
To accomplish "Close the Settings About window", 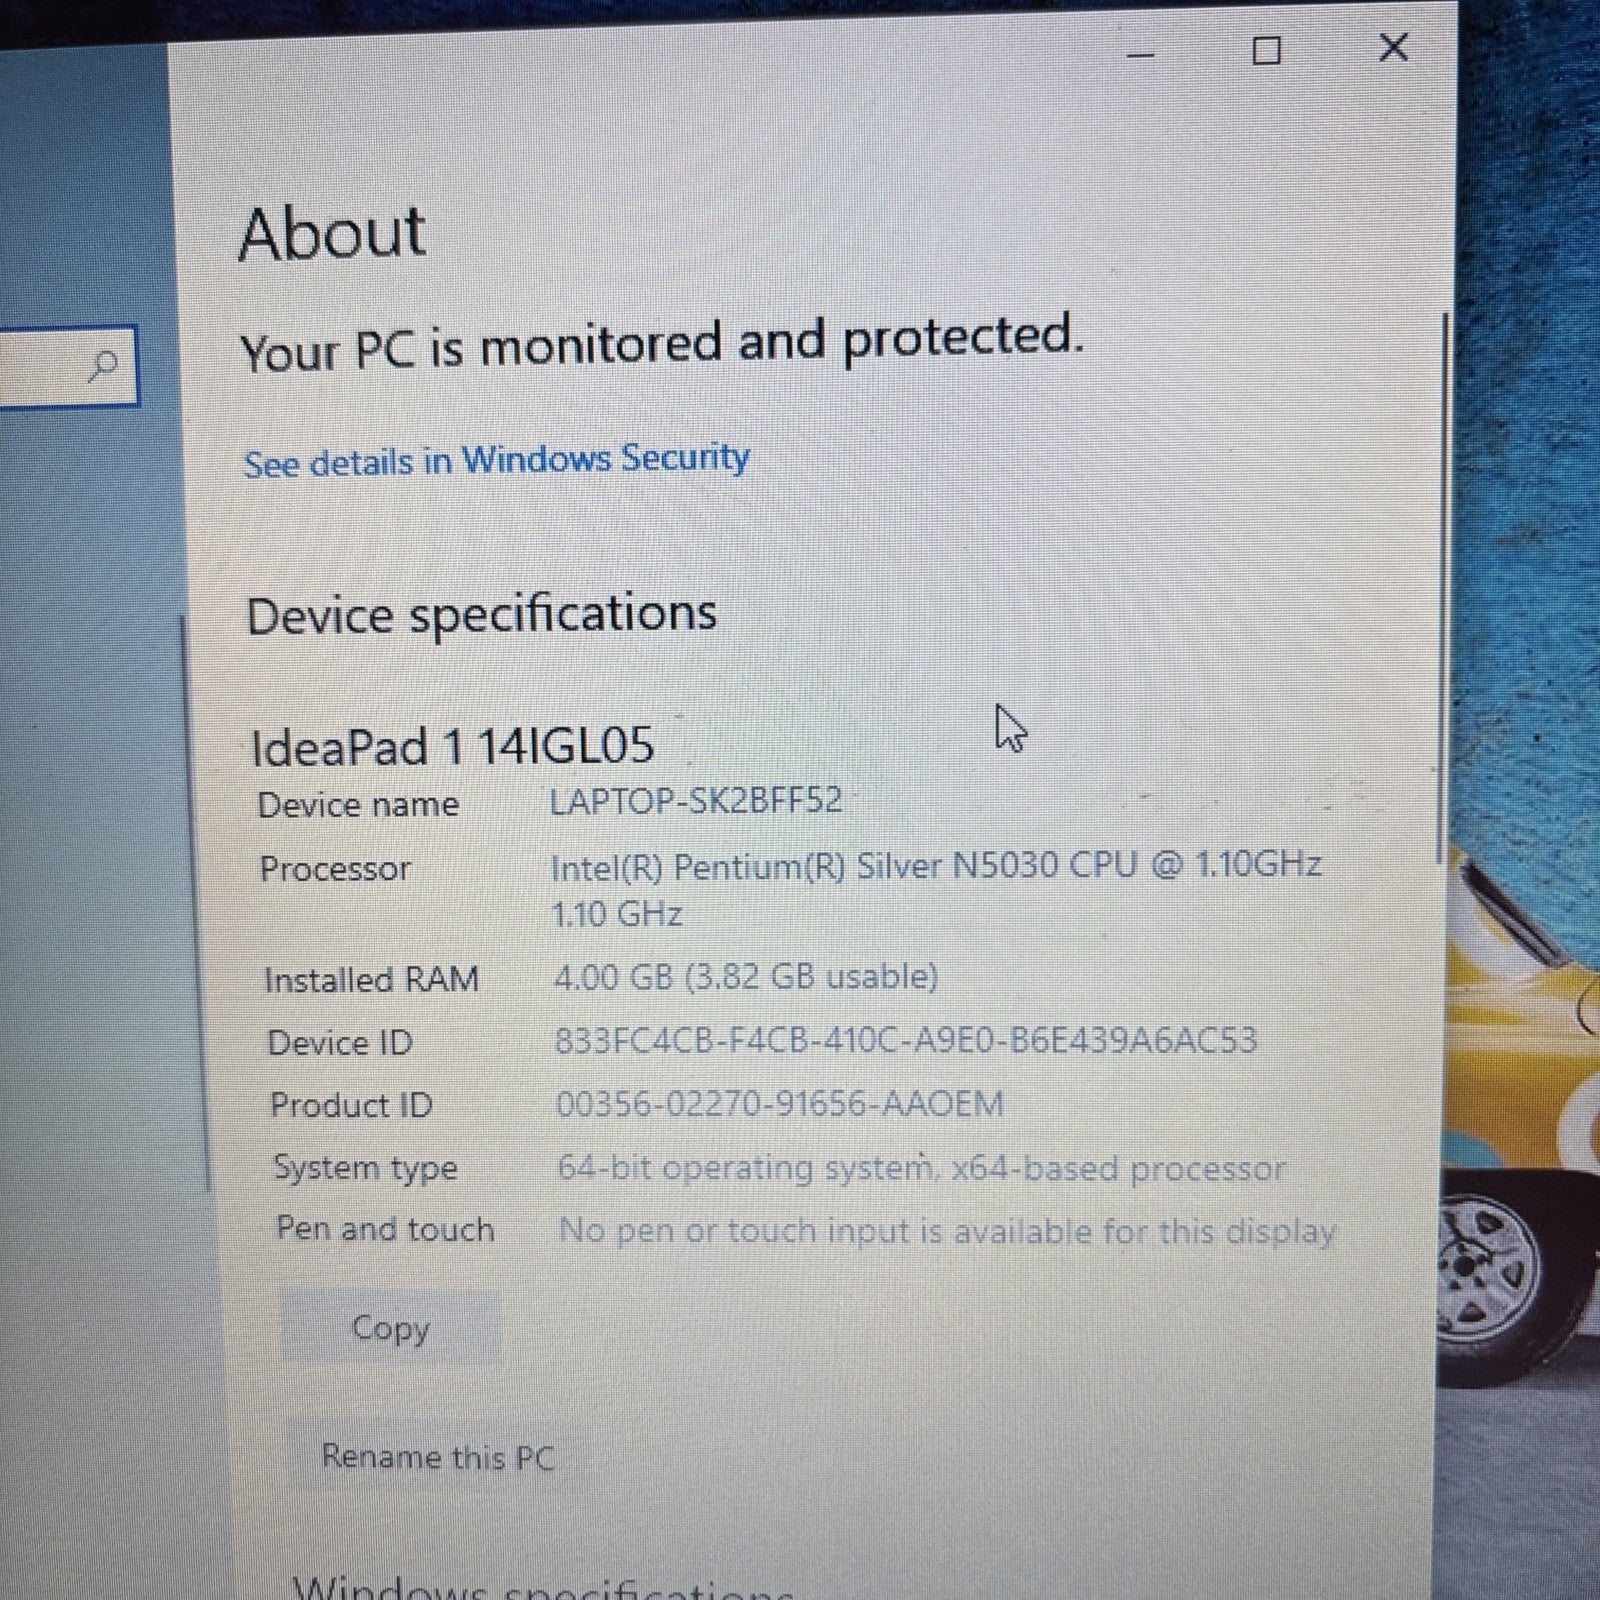I will [x=1393, y=47].
